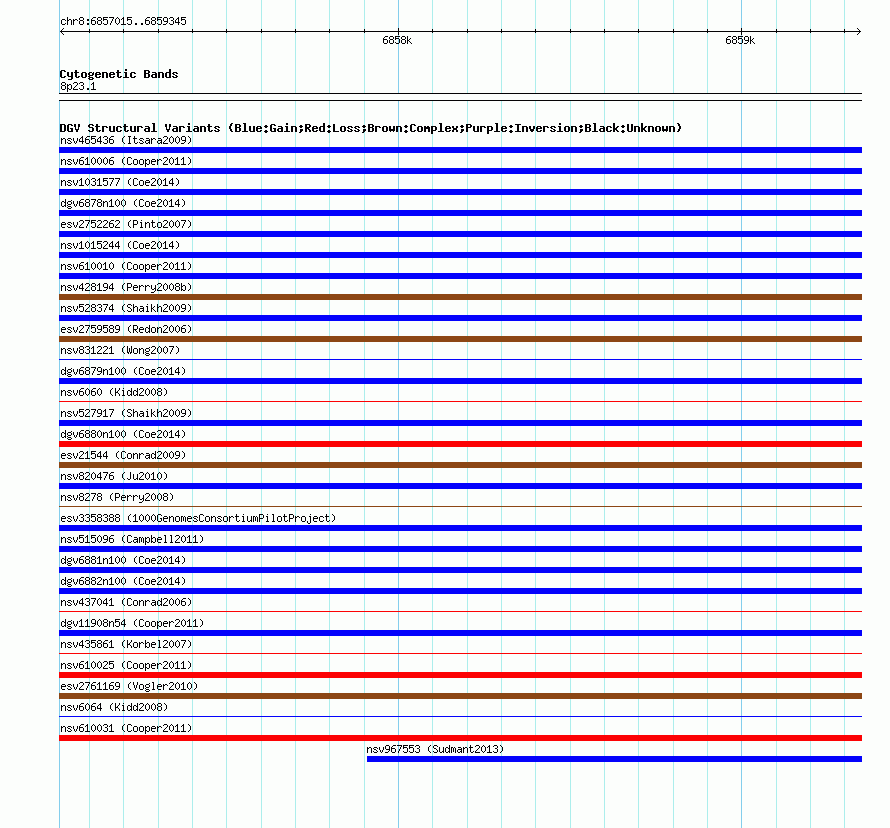Click the dgv6882n100 (Coe2014) label
The height and width of the screenshot is (828, 890).
(x=123, y=581)
